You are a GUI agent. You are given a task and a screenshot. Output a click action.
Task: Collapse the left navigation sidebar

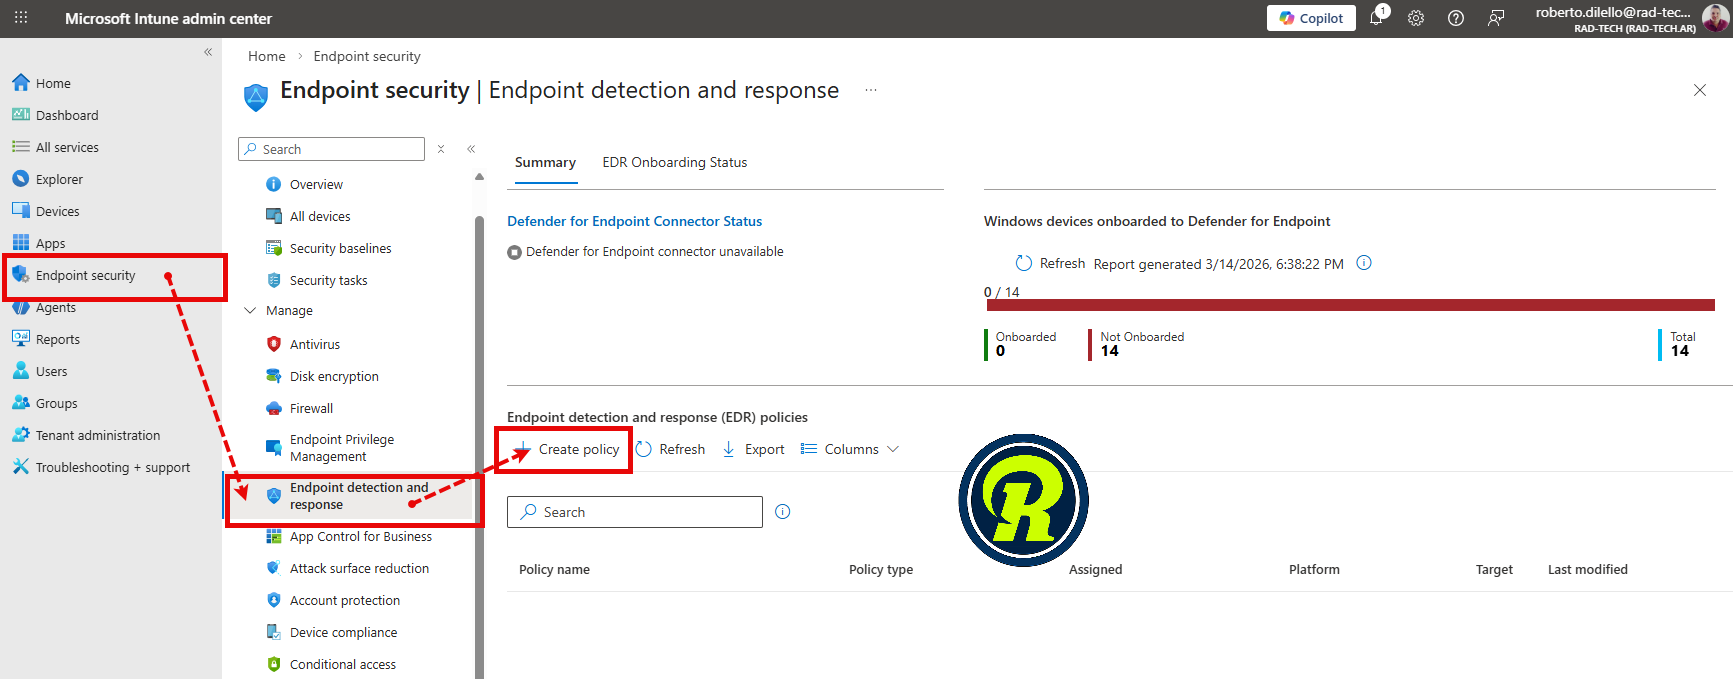coord(208,52)
